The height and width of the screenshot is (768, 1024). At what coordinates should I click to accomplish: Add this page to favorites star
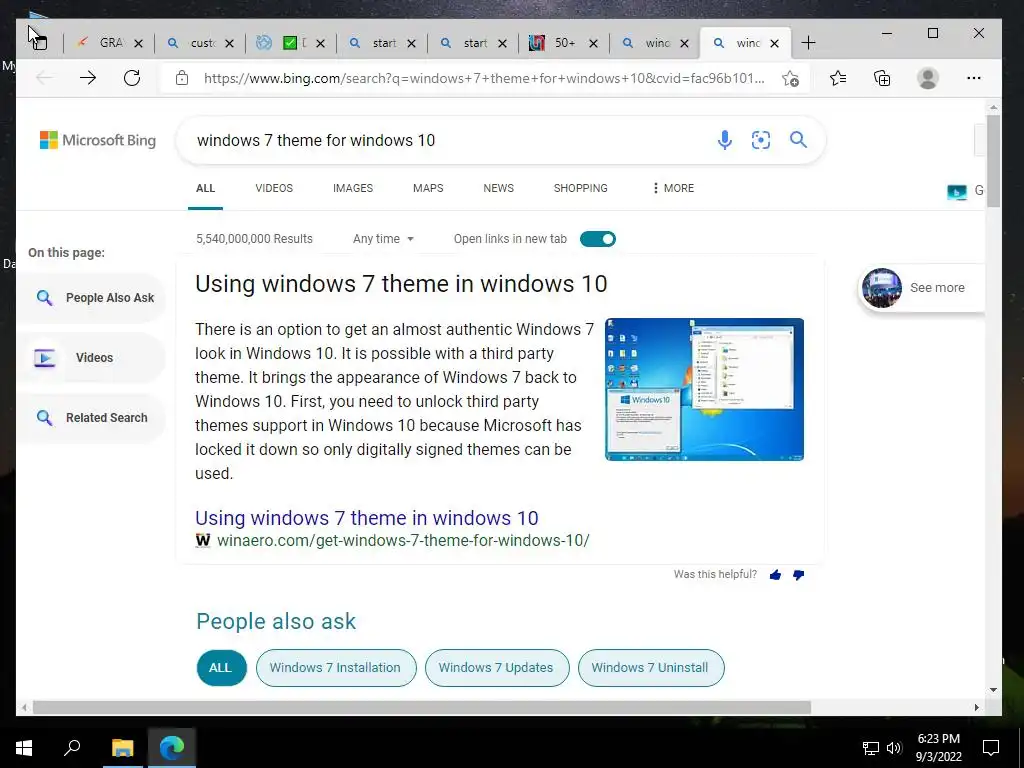(x=790, y=78)
